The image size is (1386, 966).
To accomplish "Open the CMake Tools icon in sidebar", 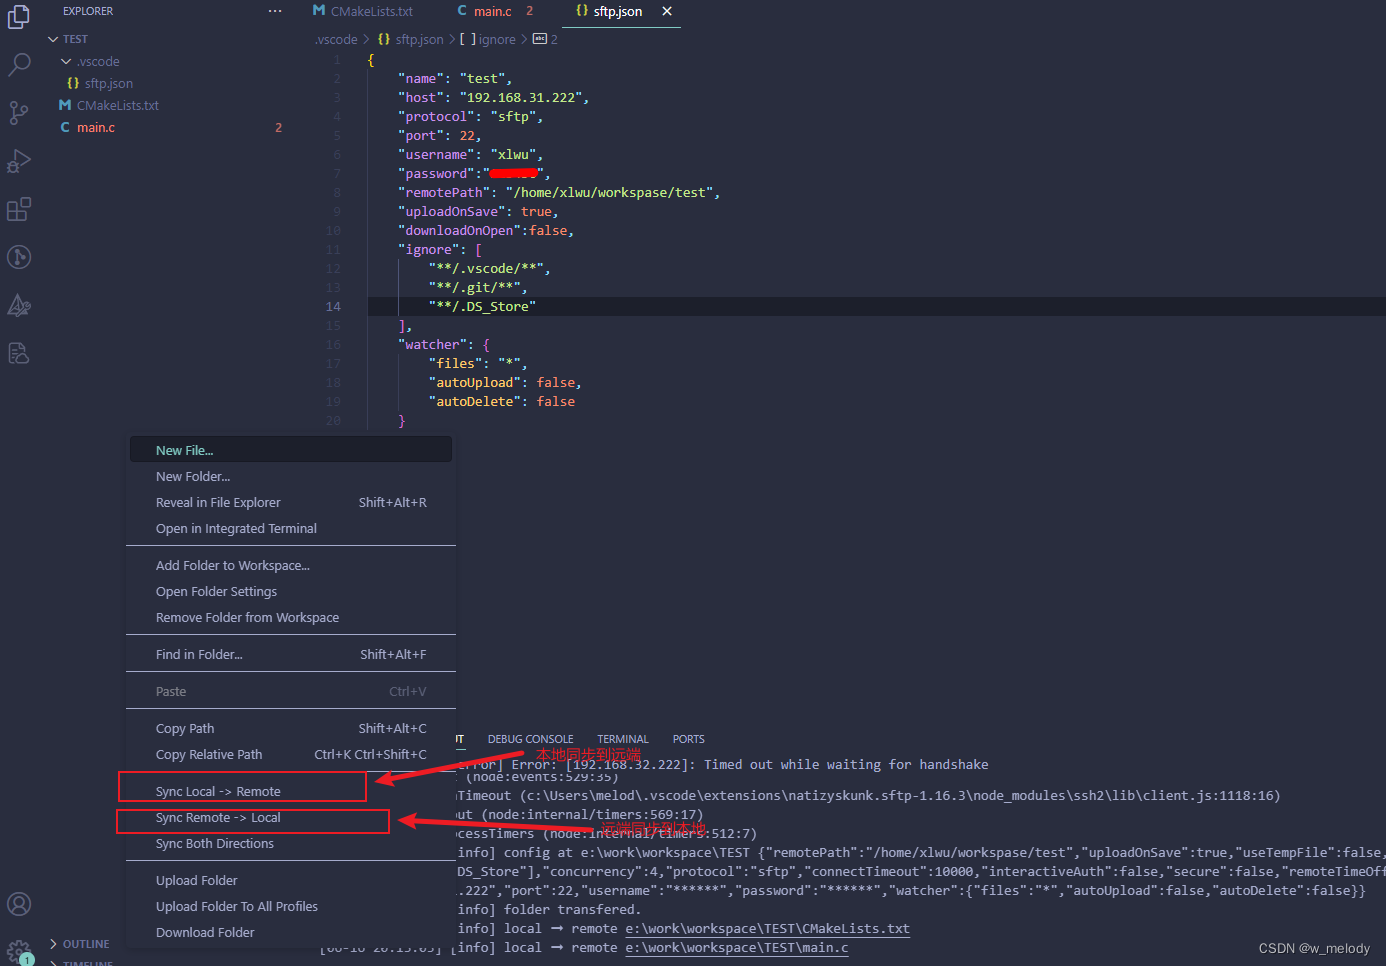I will coord(19,305).
